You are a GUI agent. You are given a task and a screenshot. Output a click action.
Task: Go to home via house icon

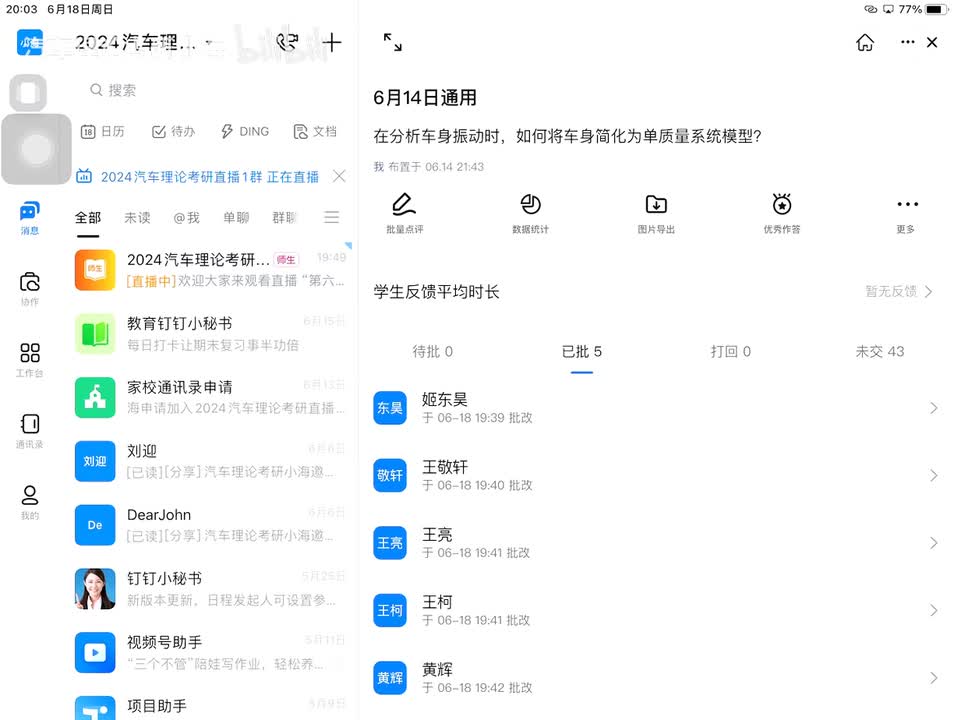click(x=865, y=42)
